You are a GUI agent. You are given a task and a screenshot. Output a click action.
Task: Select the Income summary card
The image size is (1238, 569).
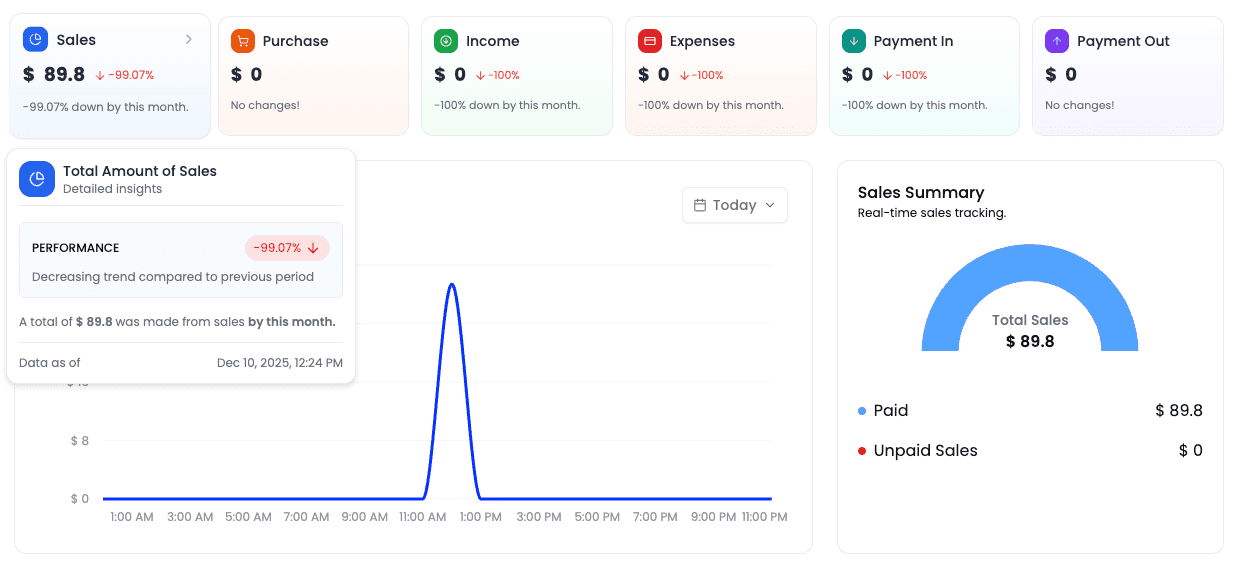click(516, 76)
